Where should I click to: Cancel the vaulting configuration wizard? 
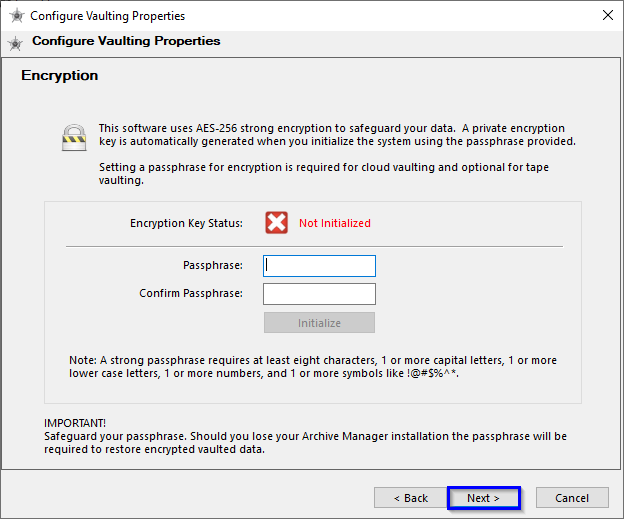tap(572, 498)
